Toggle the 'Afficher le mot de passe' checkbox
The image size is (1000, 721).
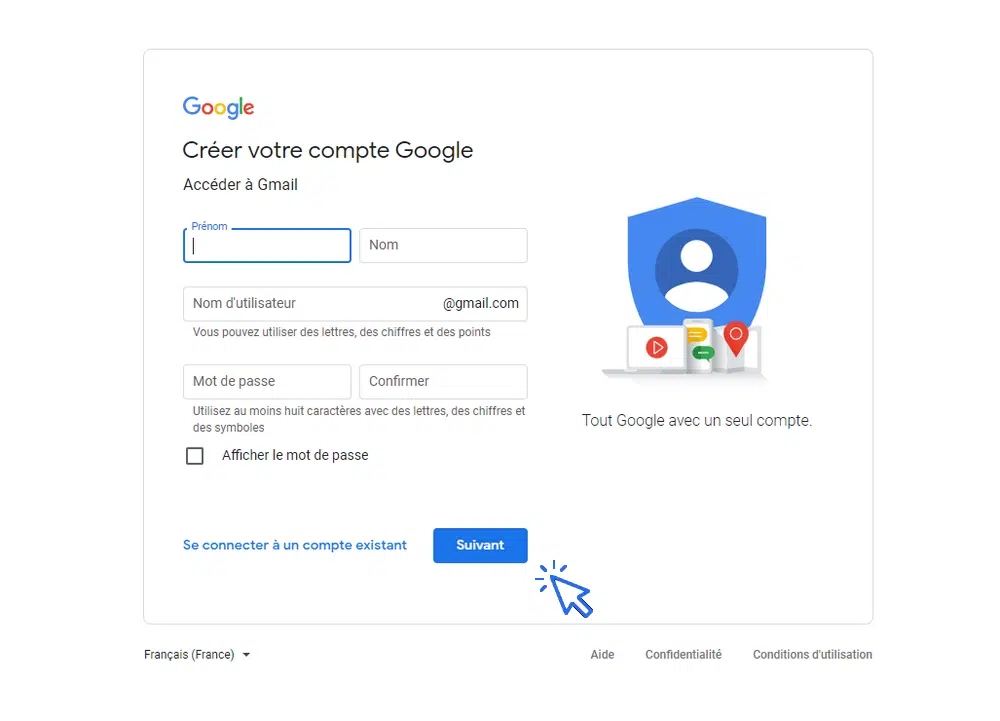click(x=195, y=455)
